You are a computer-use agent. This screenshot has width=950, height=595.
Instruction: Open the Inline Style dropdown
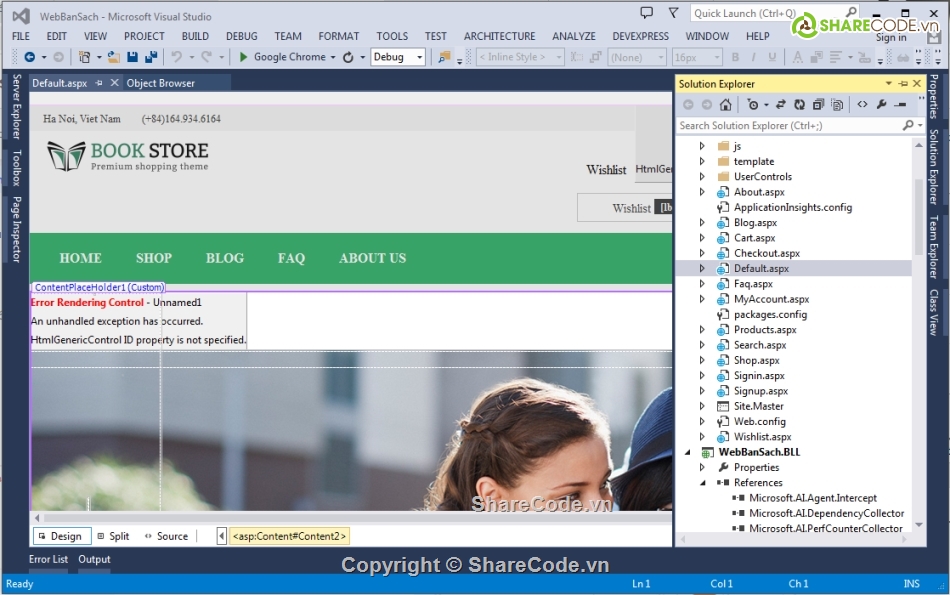[520, 57]
